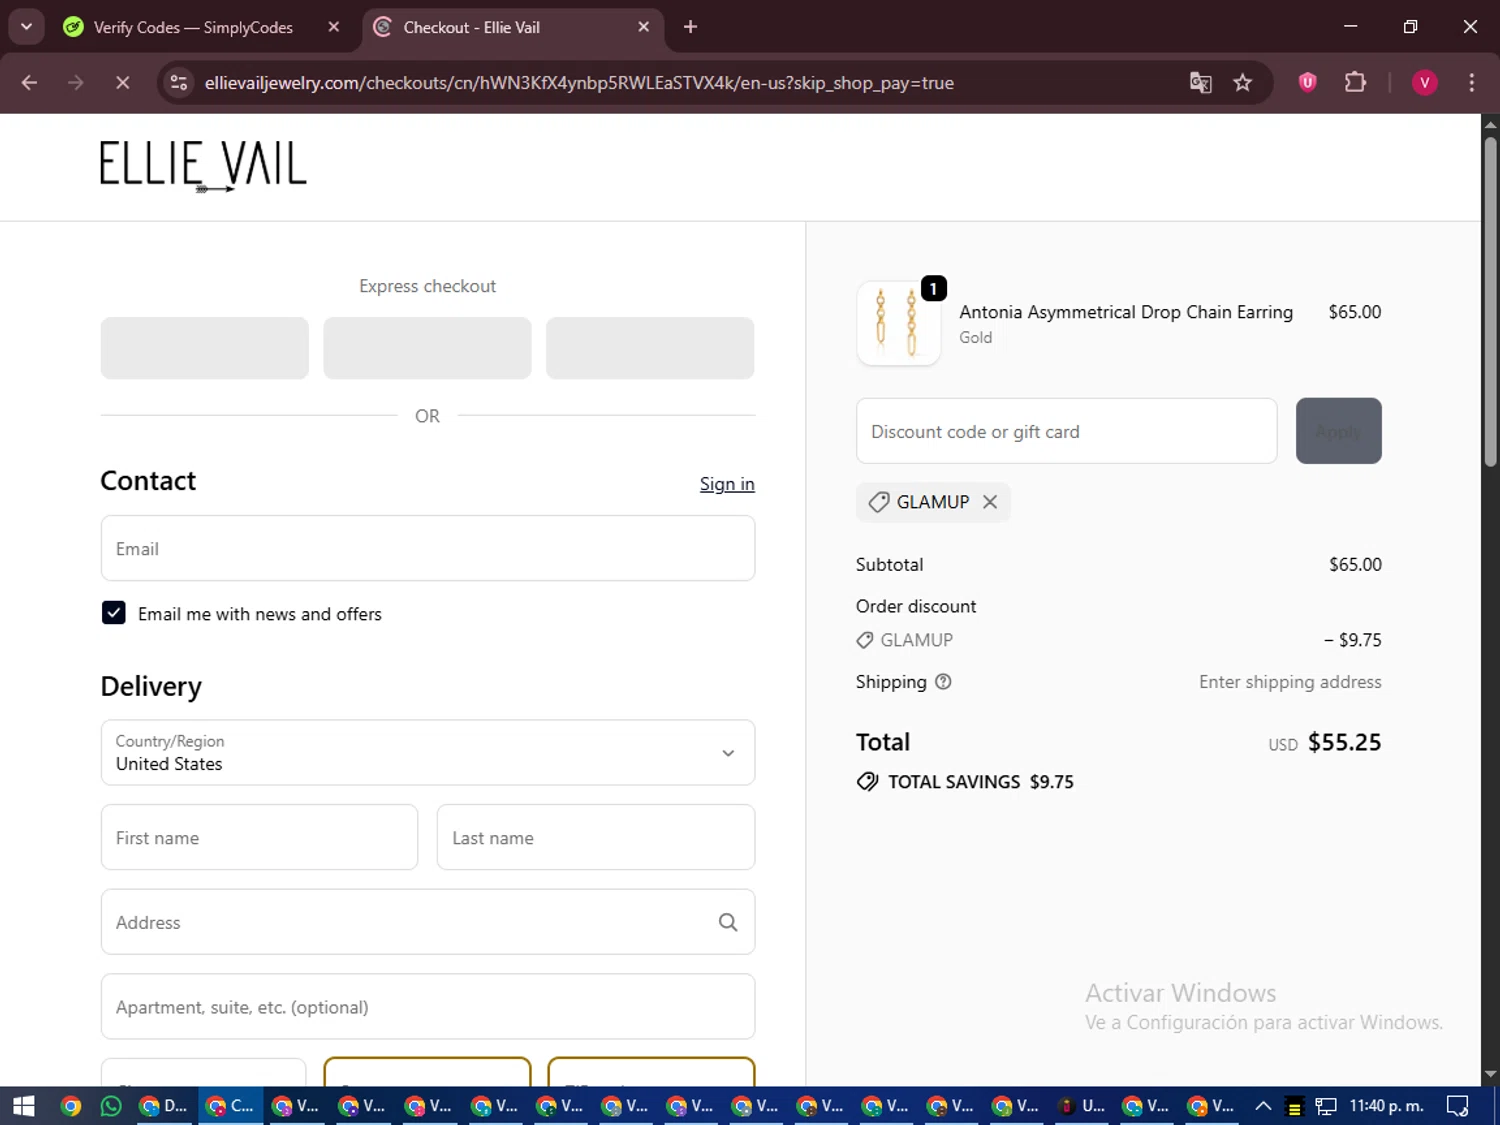
Task: Open the Windows notification center
Action: click(1457, 1106)
